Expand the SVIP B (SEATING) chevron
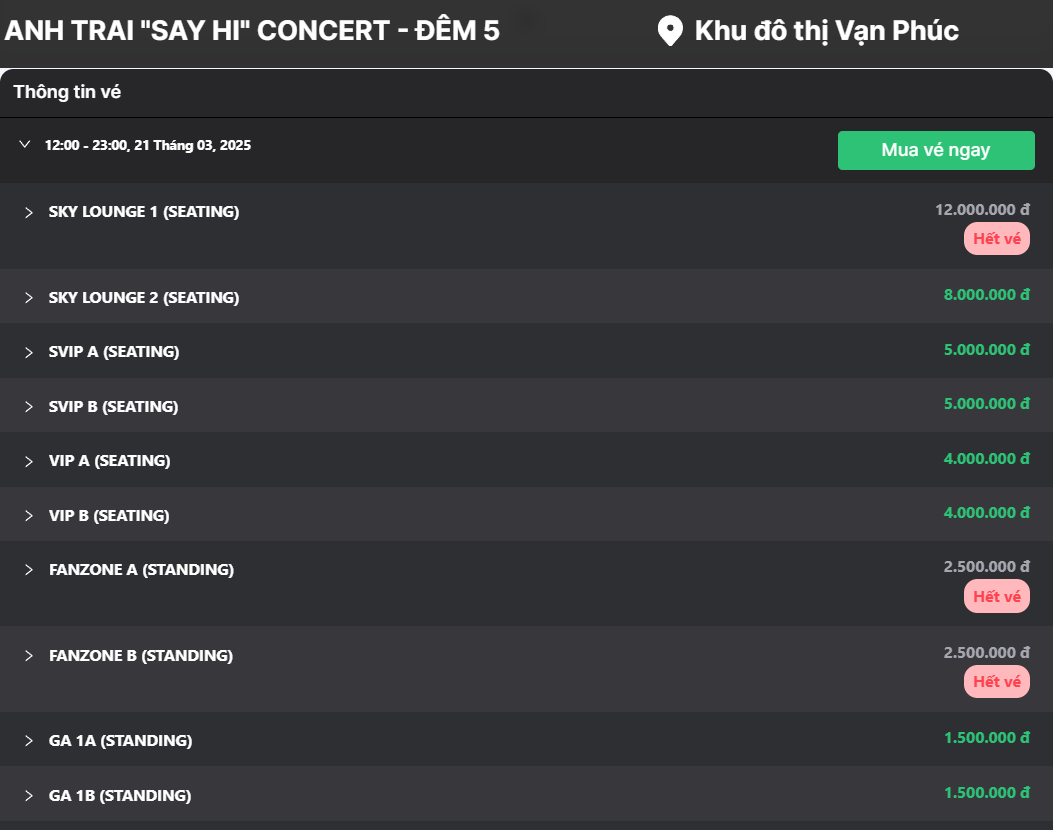The width and height of the screenshot is (1053, 830). tap(29, 407)
